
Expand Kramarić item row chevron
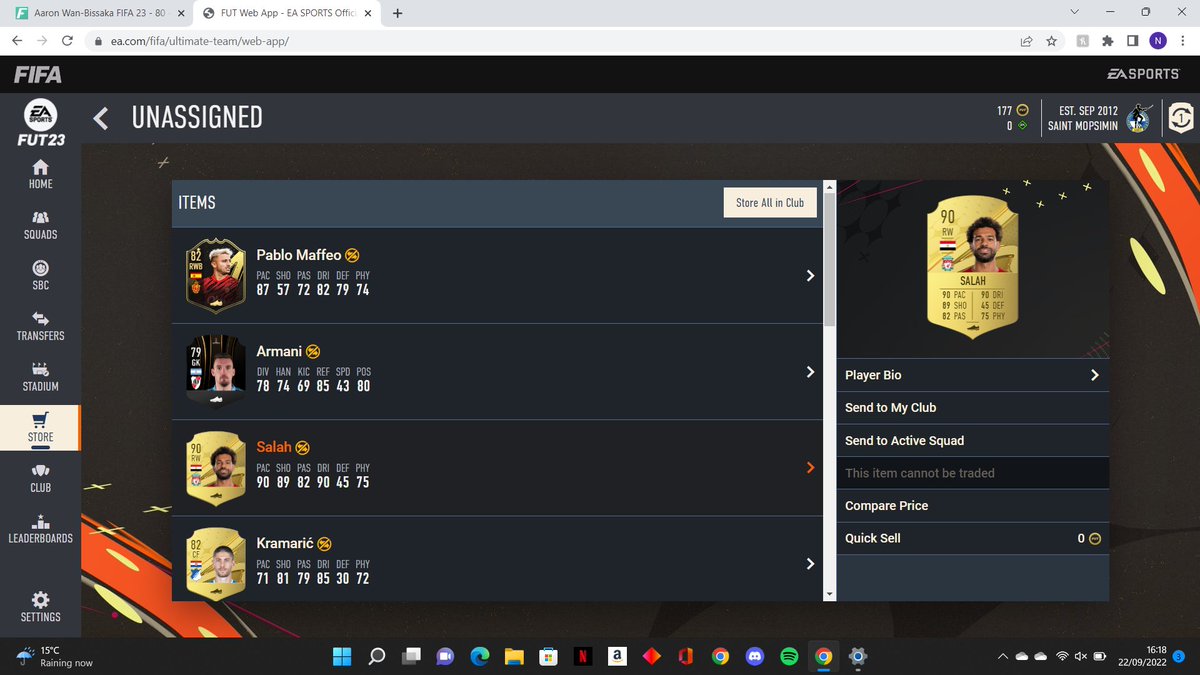tap(810, 564)
